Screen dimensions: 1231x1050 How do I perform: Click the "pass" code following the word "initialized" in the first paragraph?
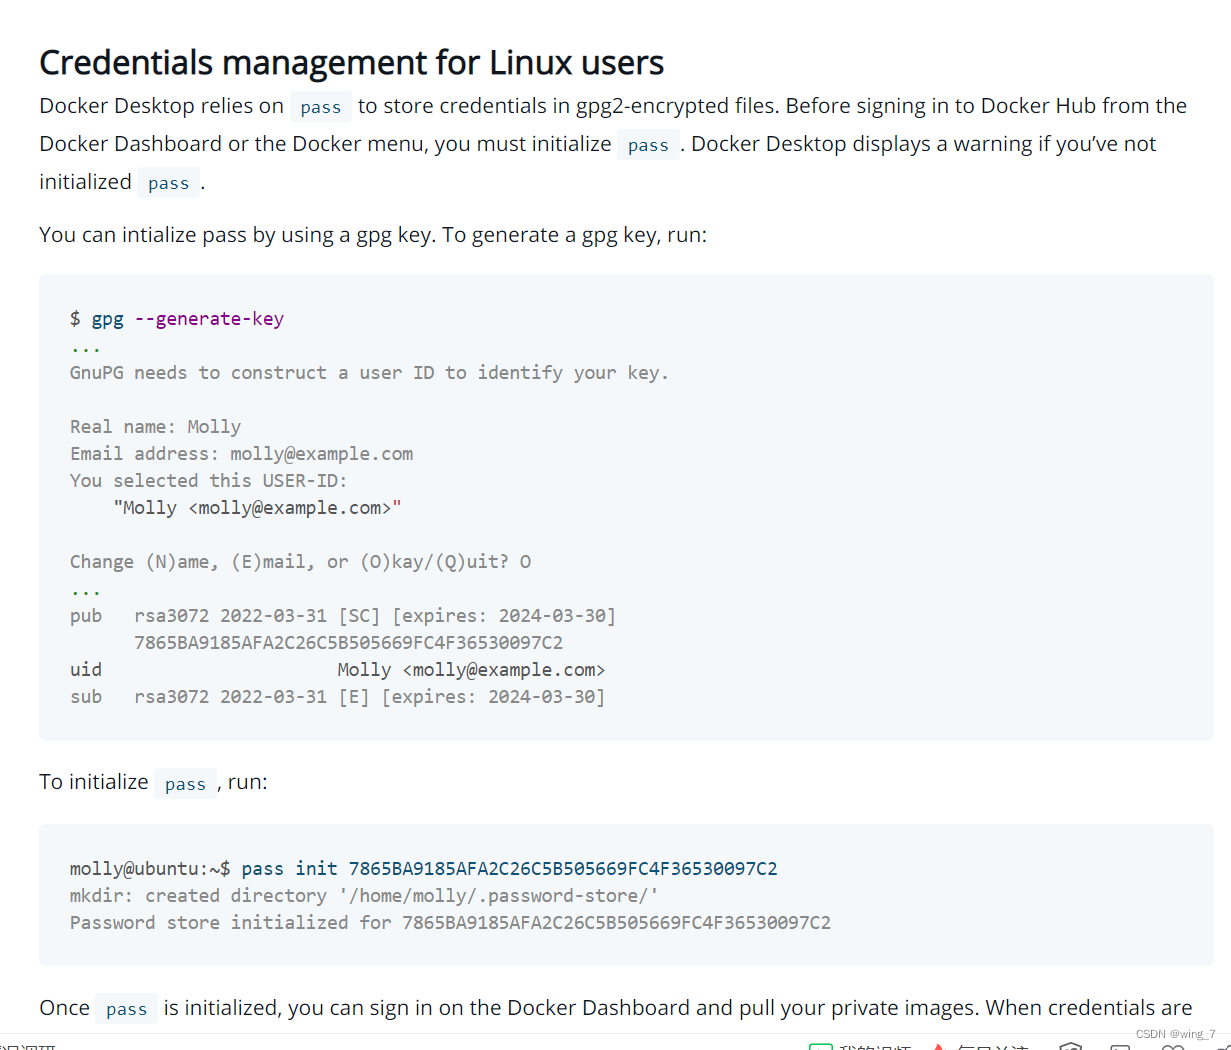pyautogui.click(x=168, y=183)
